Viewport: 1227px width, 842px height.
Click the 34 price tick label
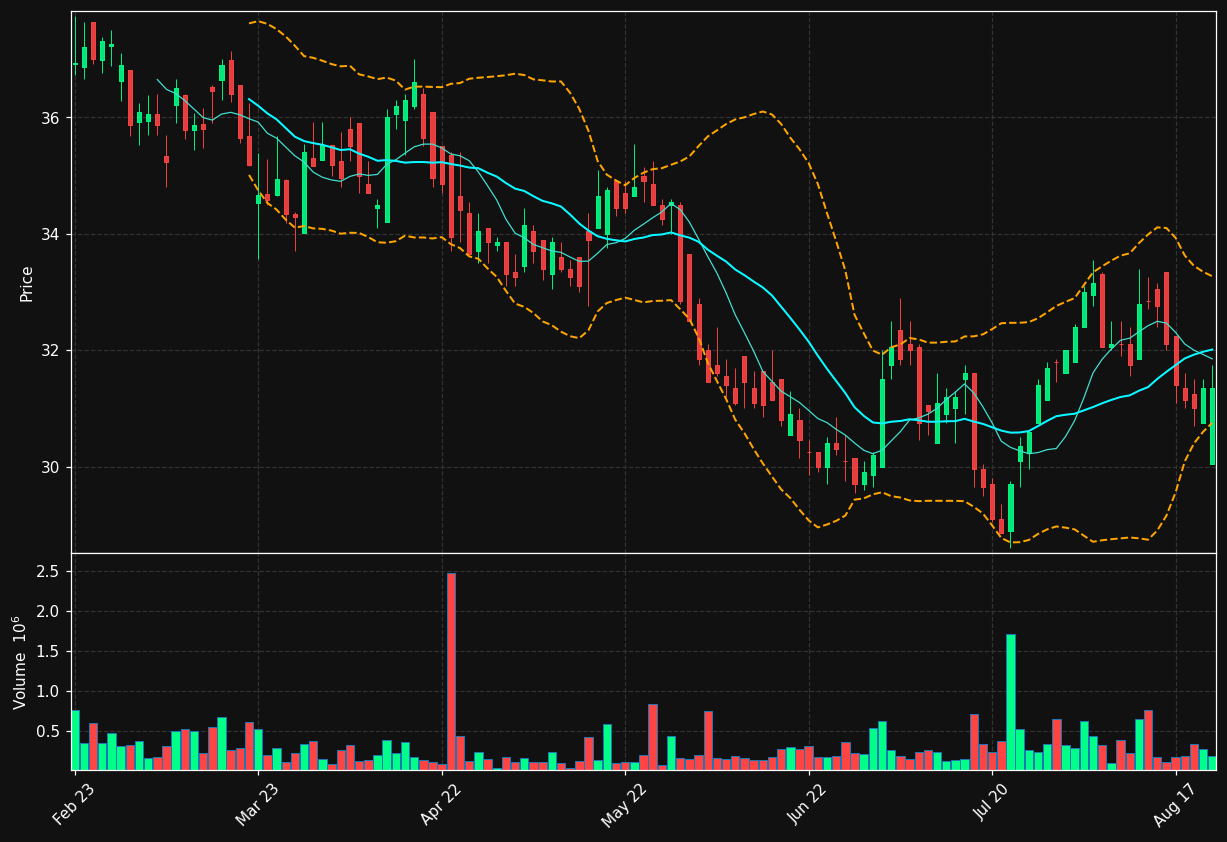point(50,234)
